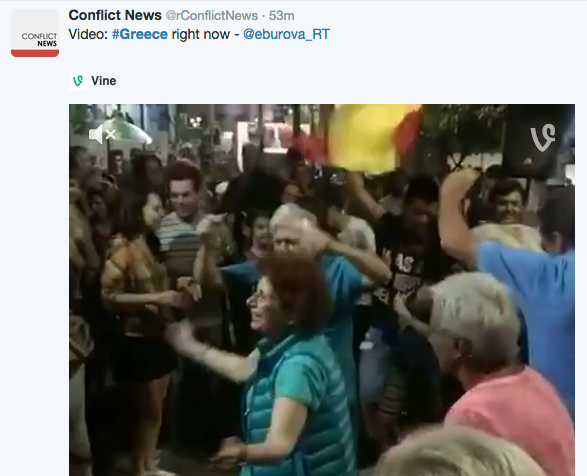The height and width of the screenshot is (476, 587).
Task: Open the #Greece hashtag
Action: click(140, 34)
